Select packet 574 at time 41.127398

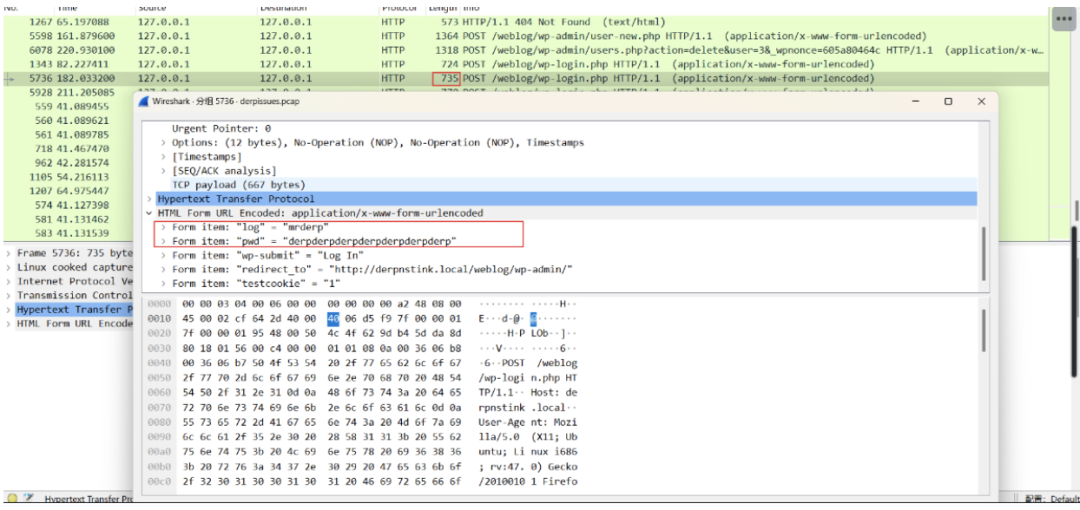[69, 205]
